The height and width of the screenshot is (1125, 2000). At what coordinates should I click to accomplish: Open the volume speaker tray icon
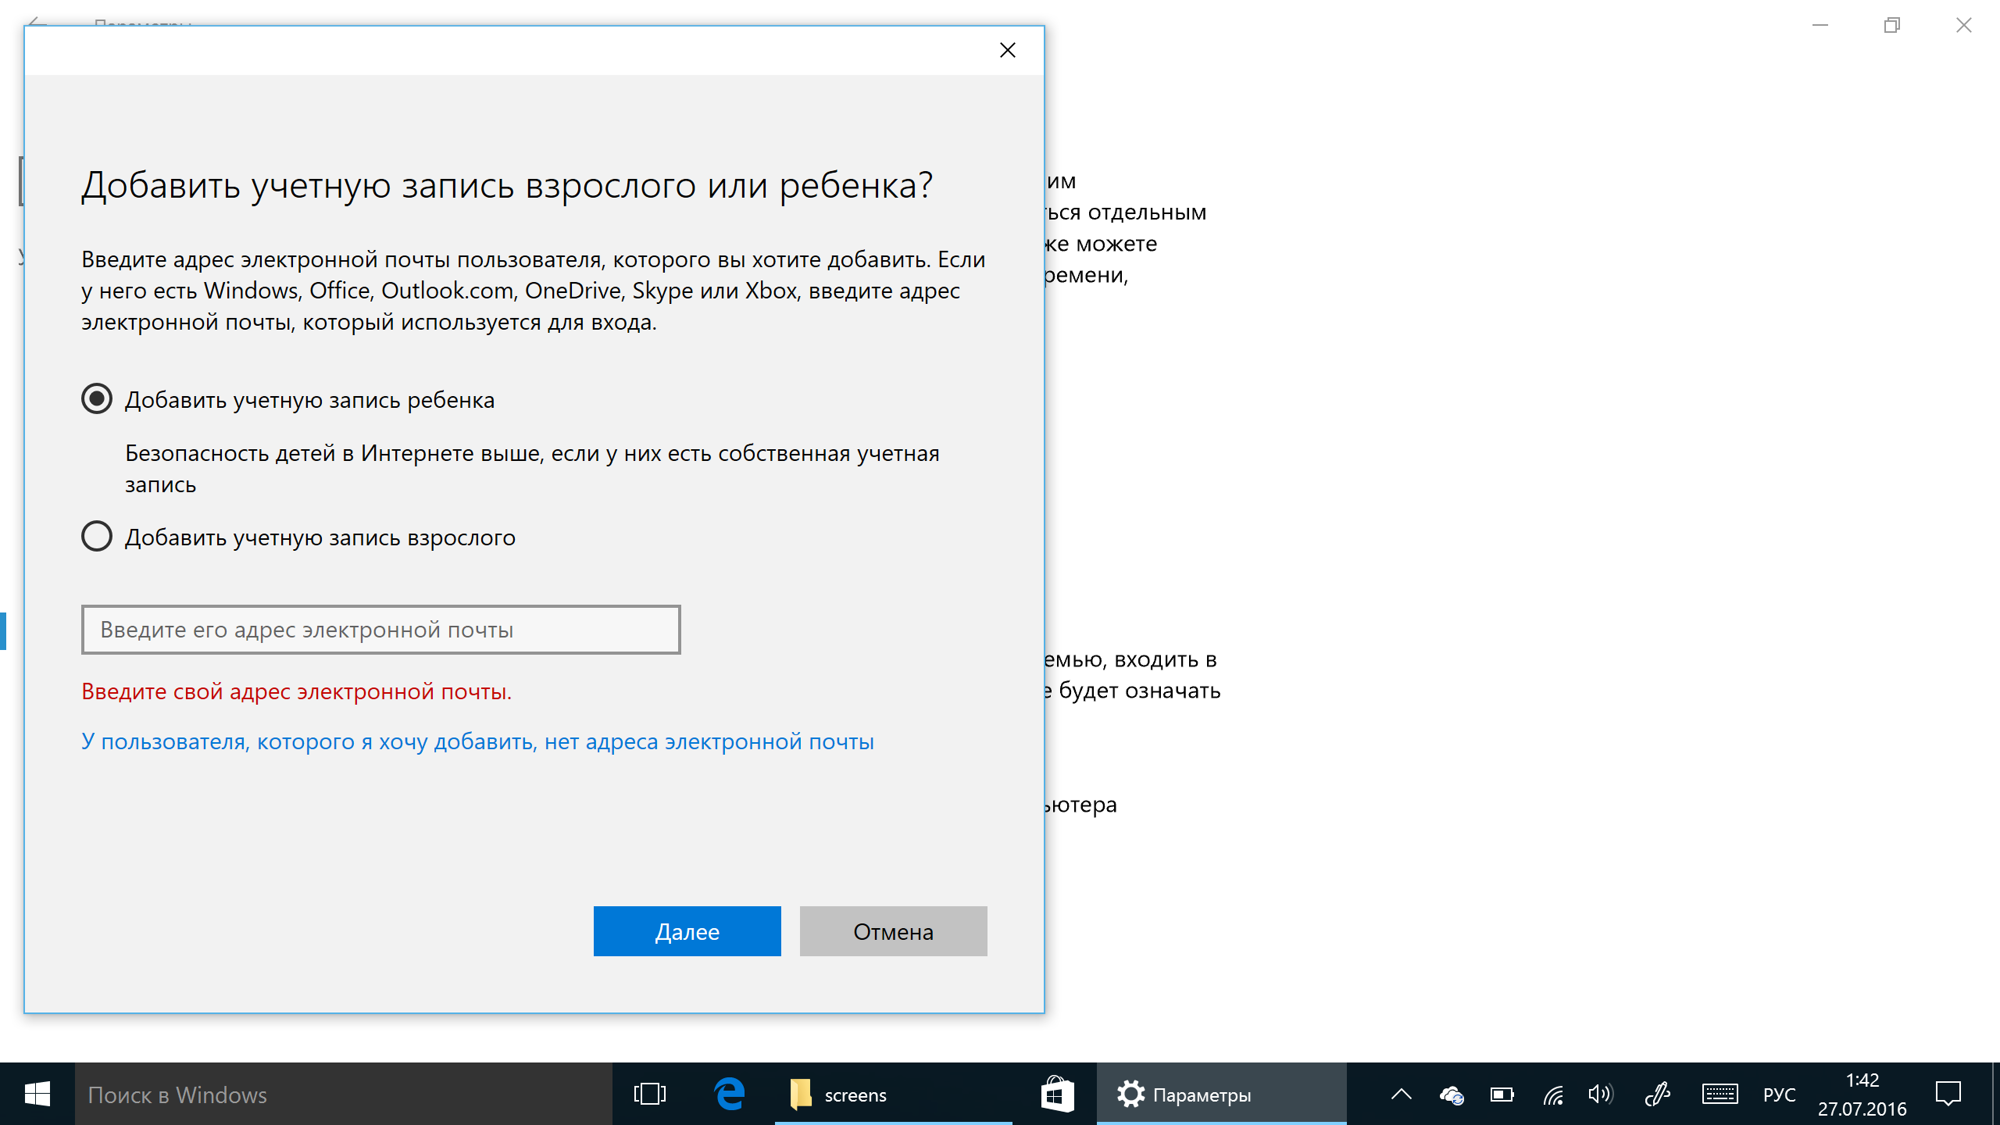[x=1600, y=1095]
